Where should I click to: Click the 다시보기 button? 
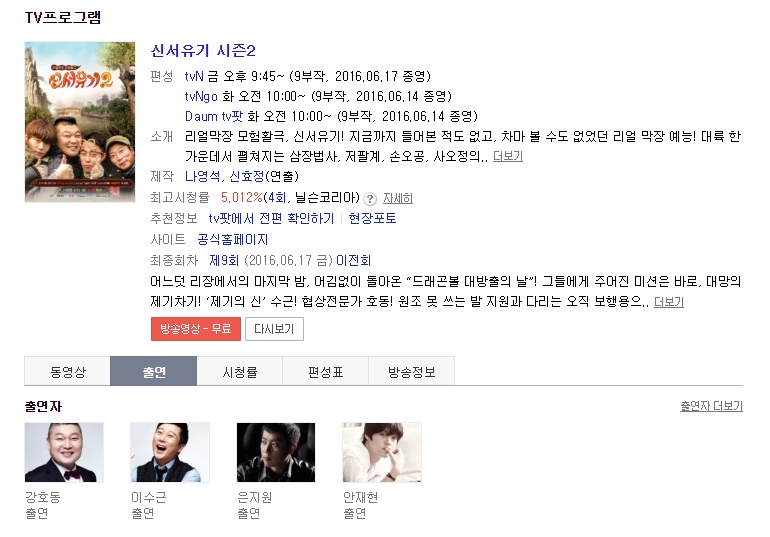point(274,329)
